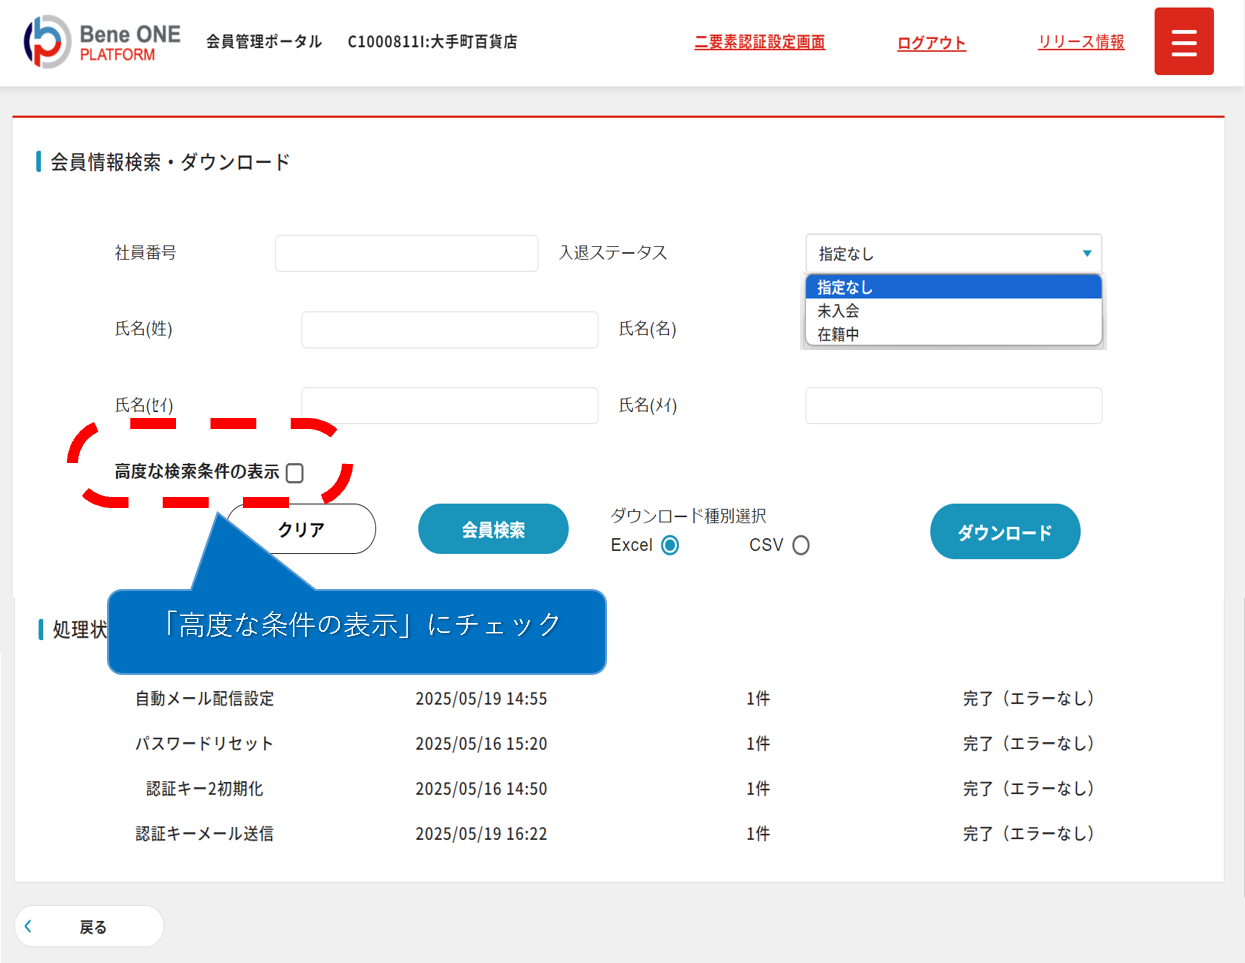
Task: Open the red hamburger menu
Action: point(1183,42)
